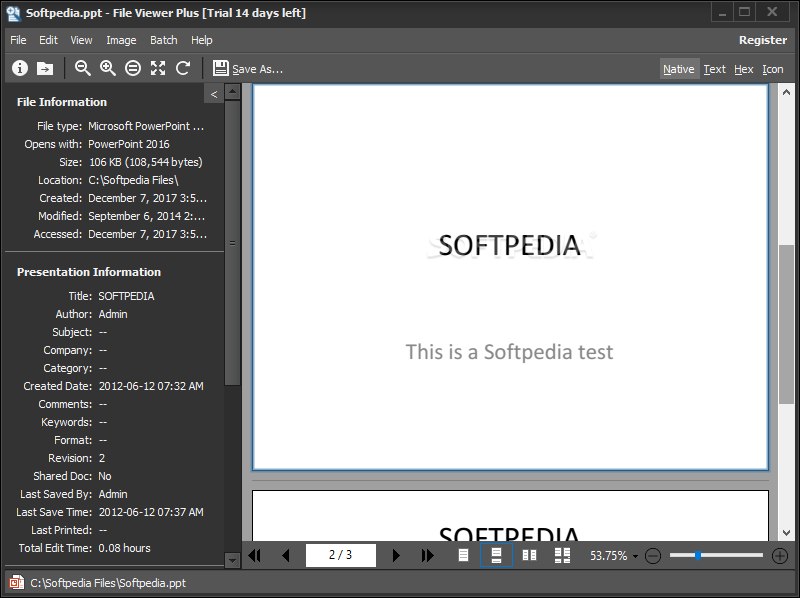
Task: Click the path C:\Softpedia Files\Softpedia.ppt
Action: 108,583
